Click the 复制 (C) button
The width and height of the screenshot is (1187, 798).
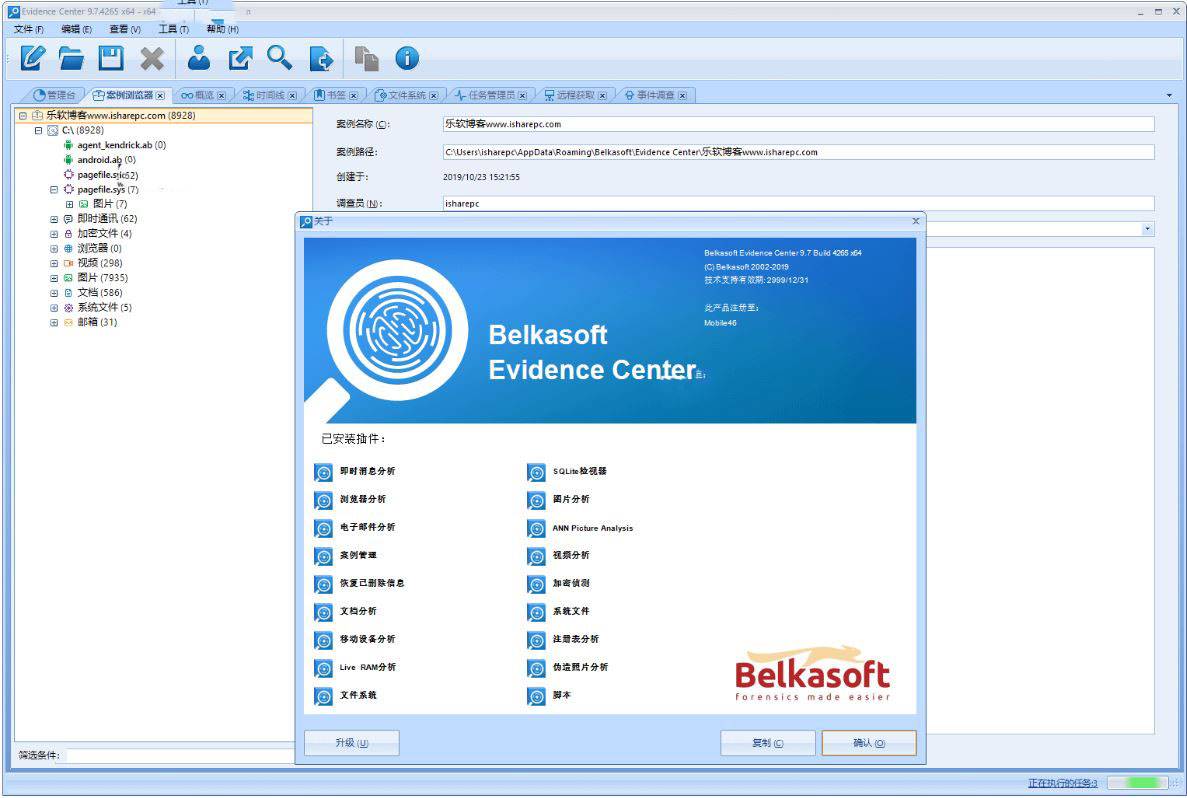point(768,743)
